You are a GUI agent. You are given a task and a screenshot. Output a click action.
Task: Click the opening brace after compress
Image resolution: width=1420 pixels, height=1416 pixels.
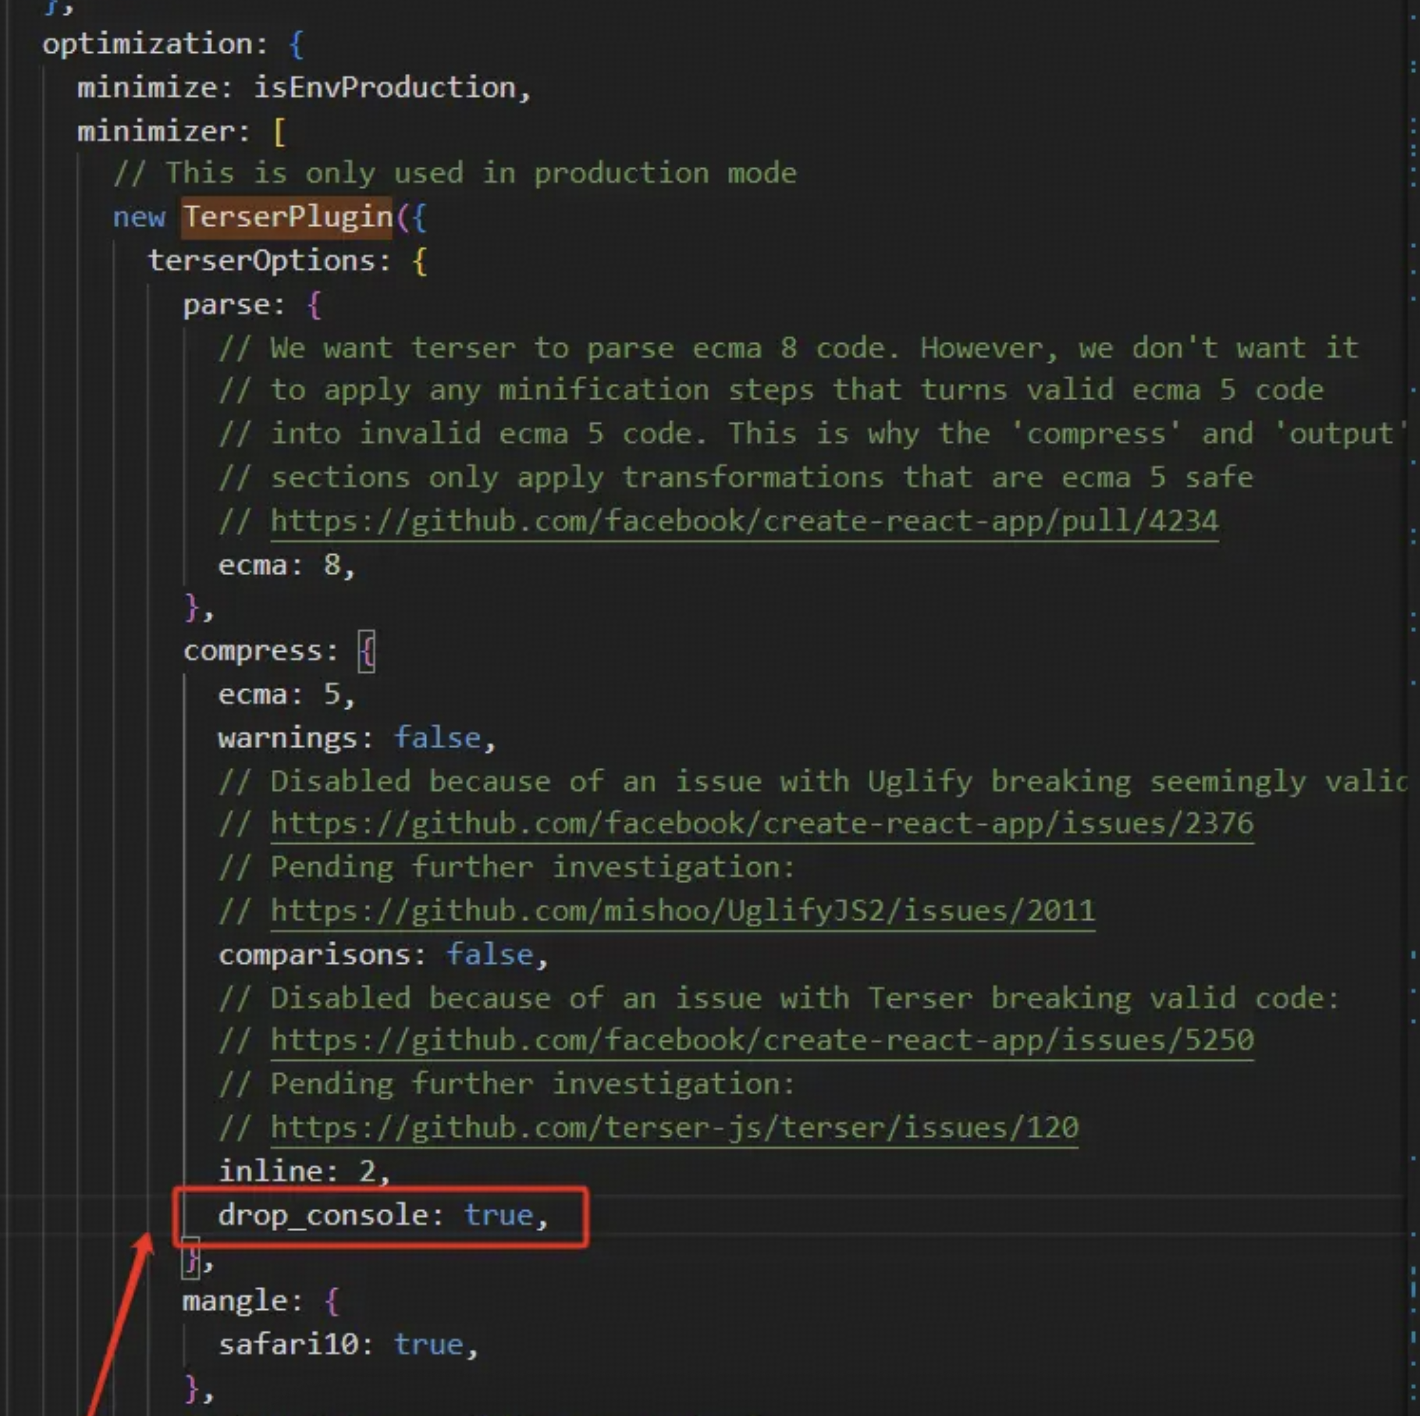[x=367, y=652]
